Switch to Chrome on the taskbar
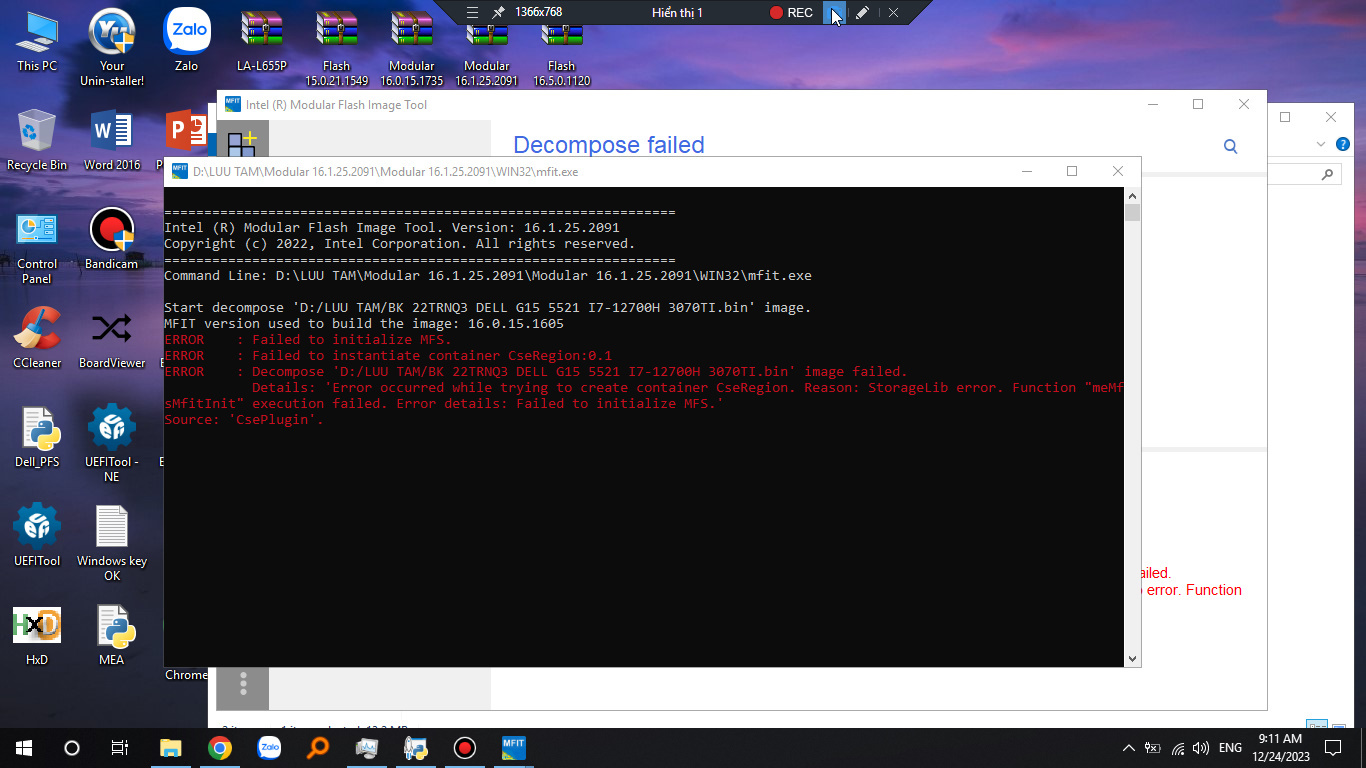The height and width of the screenshot is (768, 1366). coord(220,747)
